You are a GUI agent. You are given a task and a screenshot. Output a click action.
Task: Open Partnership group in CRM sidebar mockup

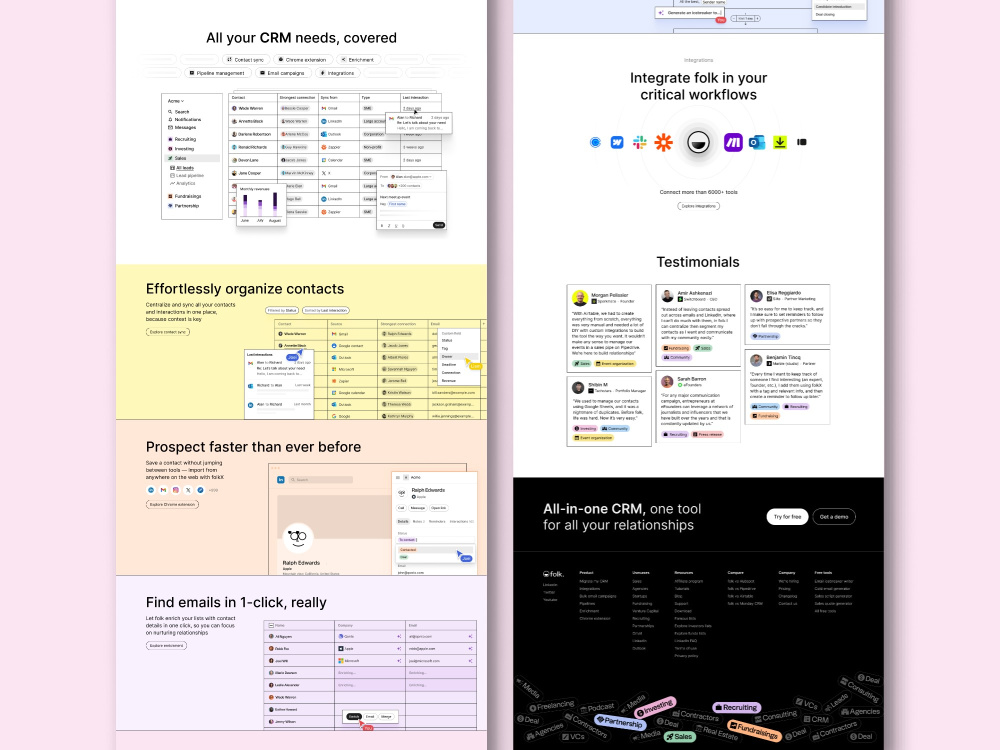[x=184, y=206]
